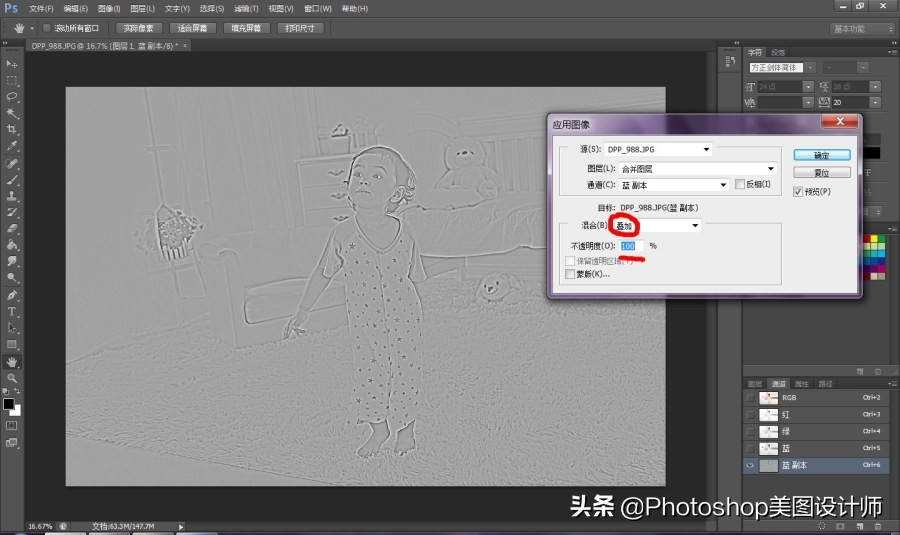Open the leading dropdown arrow
The height and width of the screenshot is (535, 900).
pyautogui.click(x=875, y=87)
